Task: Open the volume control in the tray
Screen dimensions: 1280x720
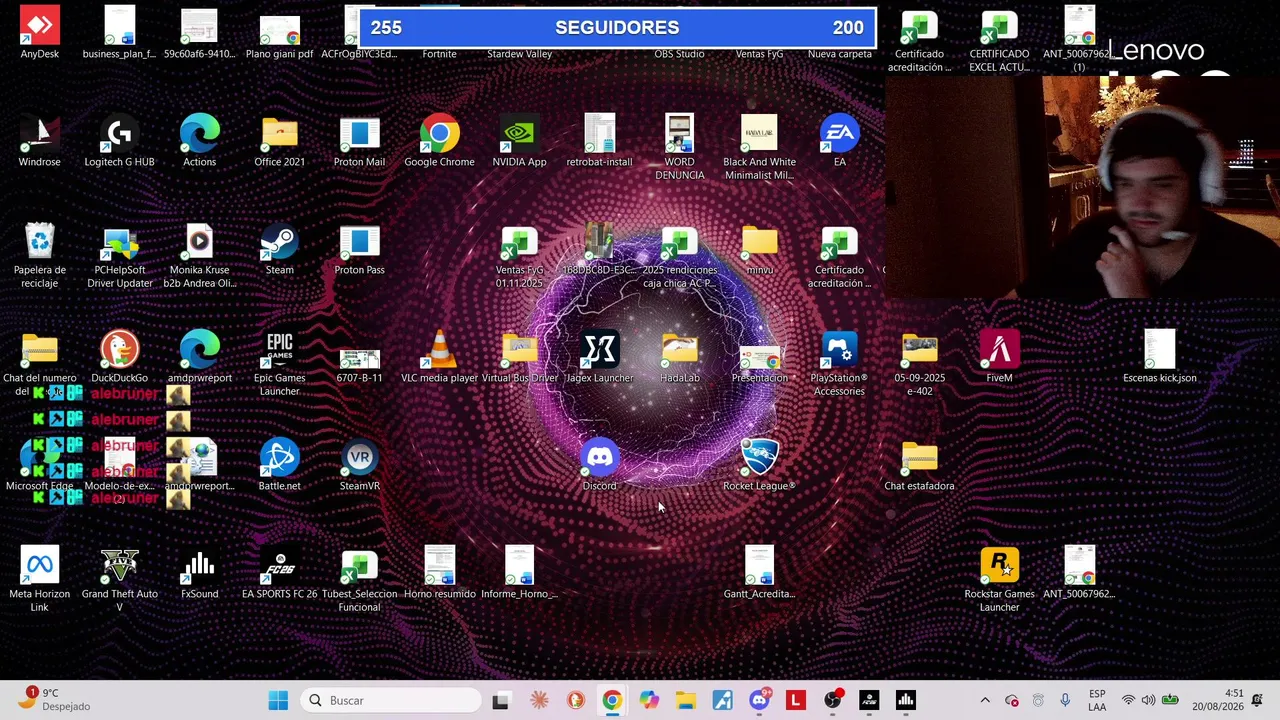Action: tap(1148, 700)
